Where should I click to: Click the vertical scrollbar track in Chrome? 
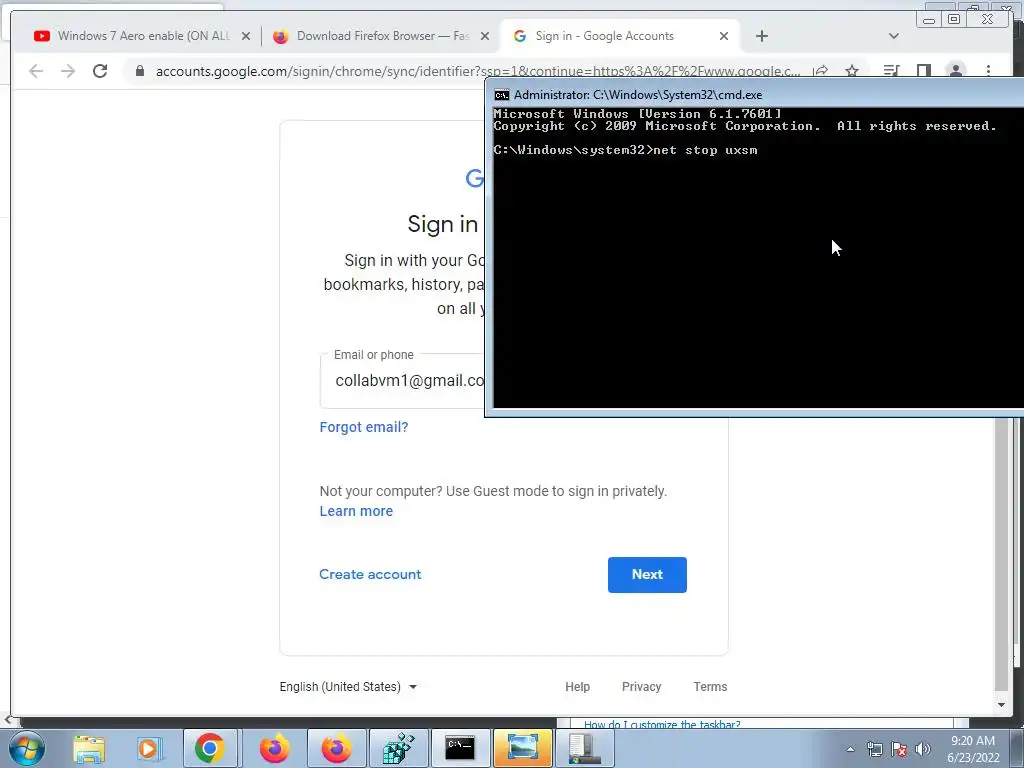coord(1001,555)
